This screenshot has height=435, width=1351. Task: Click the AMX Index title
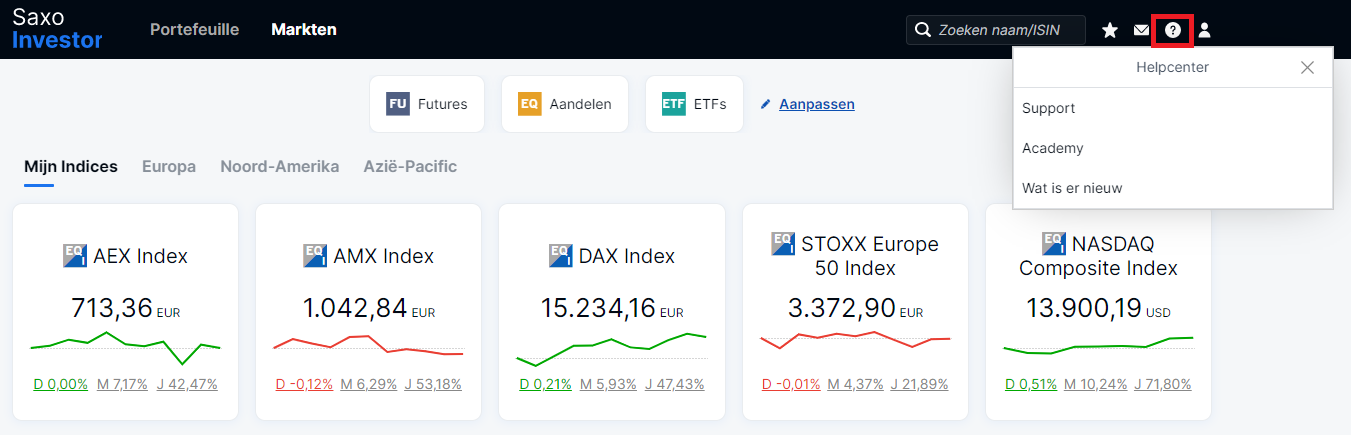point(383,256)
